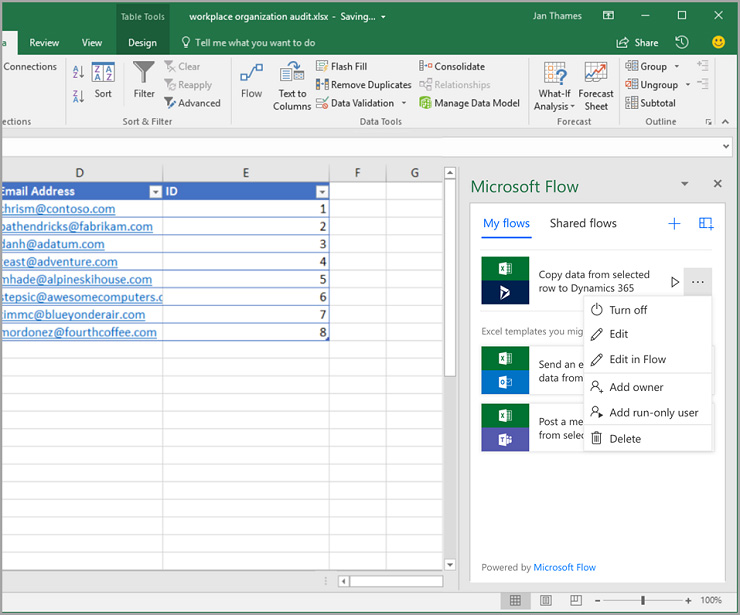The image size is (740, 615).
Task: Click the Group outline button
Action: click(x=646, y=67)
